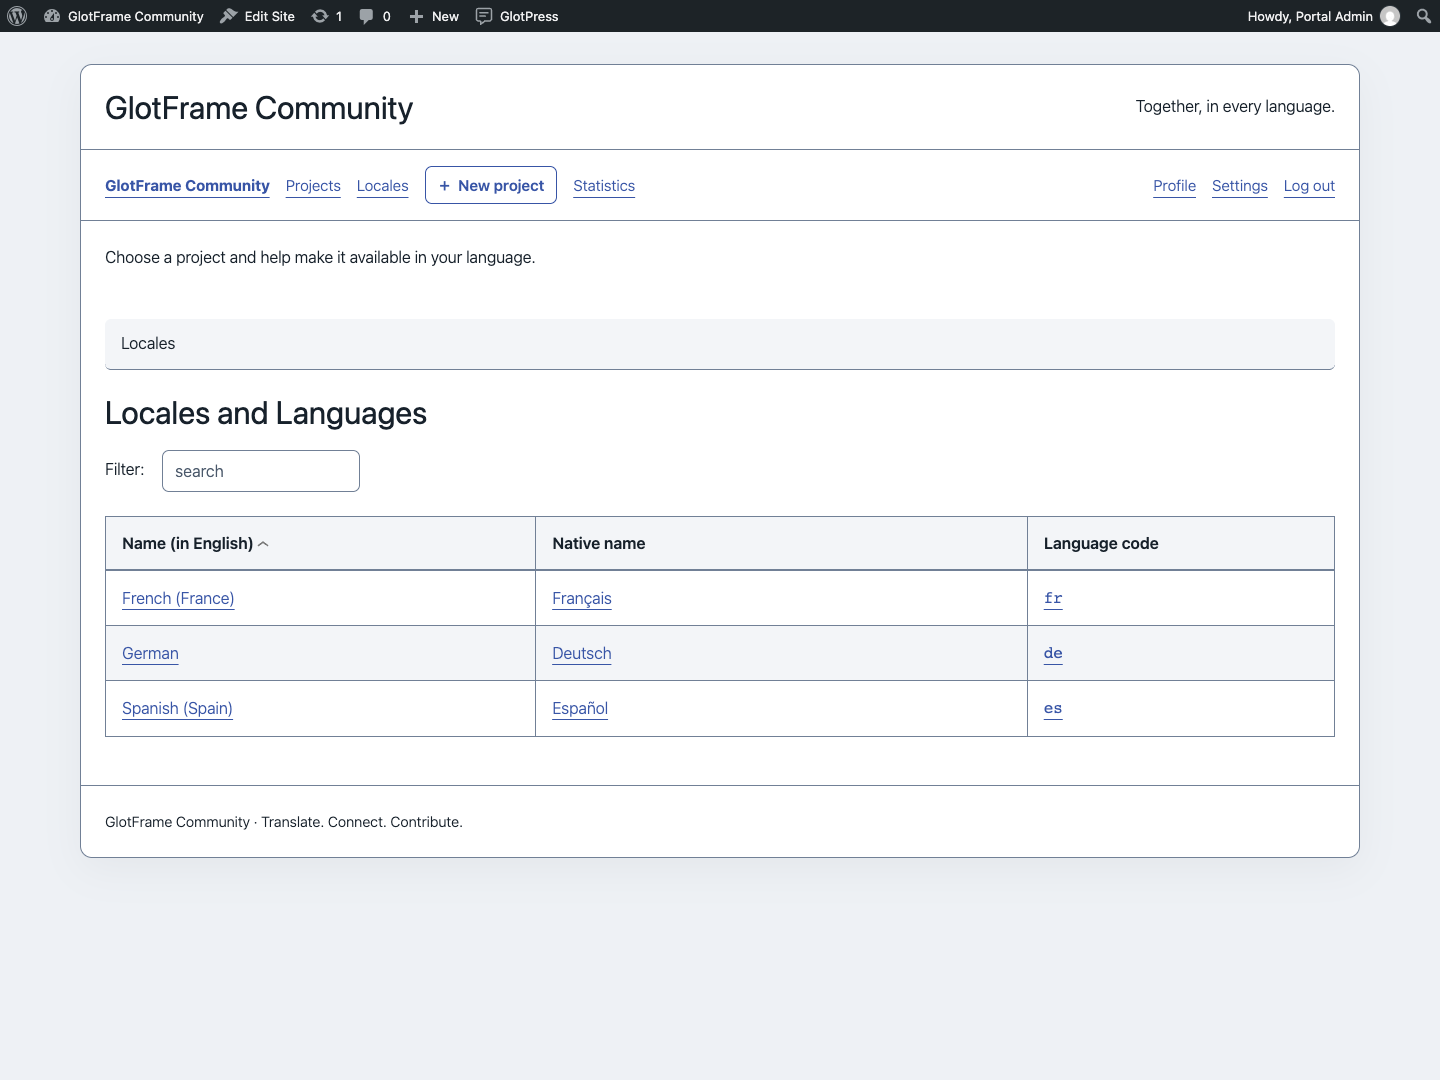This screenshot has width=1440, height=1080.
Task: Click the footer 'Translate. Connect. Contribute.' text
Action: (362, 822)
